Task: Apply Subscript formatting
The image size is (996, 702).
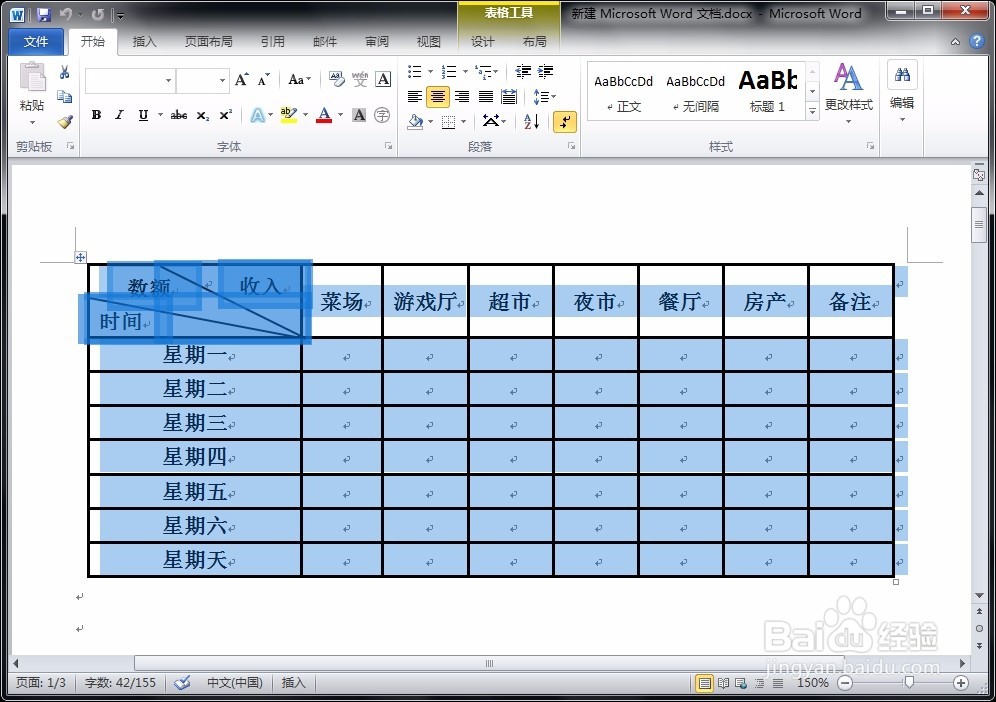Action: [x=202, y=115]
